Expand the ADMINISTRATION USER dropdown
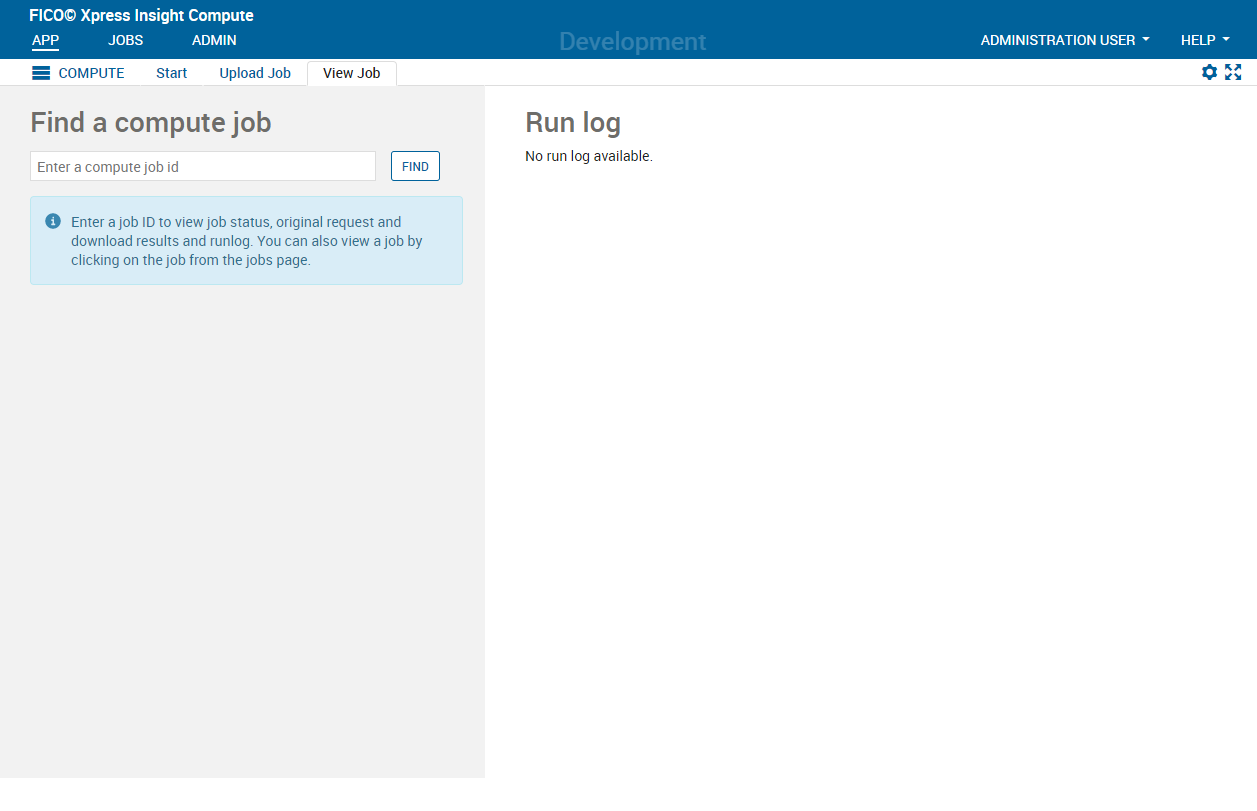1257x811 pixels. 1064,40
